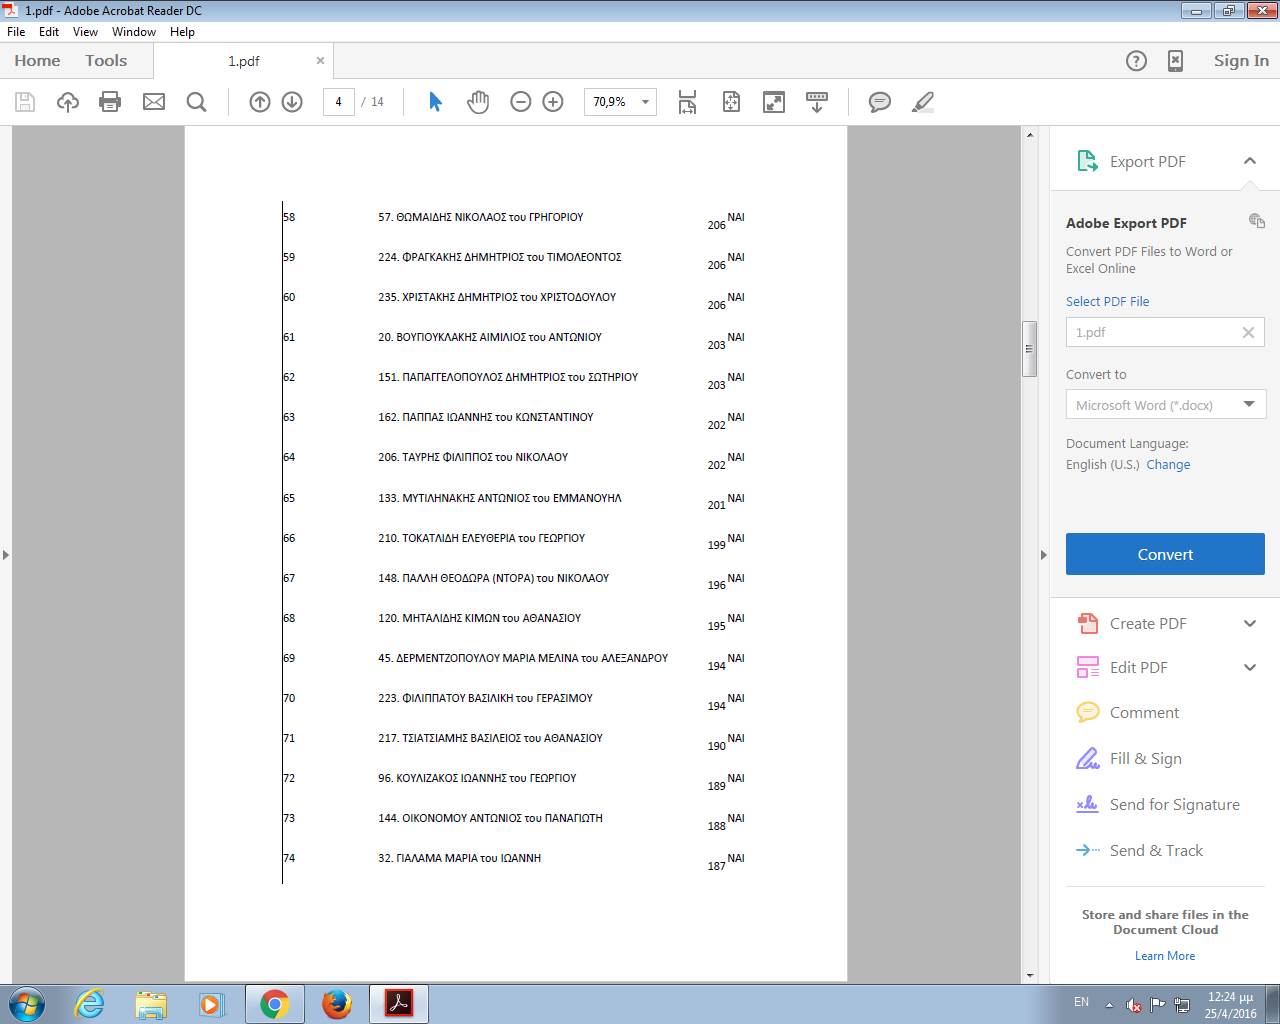
Task: Click the EN language indicator
Action: pos(1081,1002)
